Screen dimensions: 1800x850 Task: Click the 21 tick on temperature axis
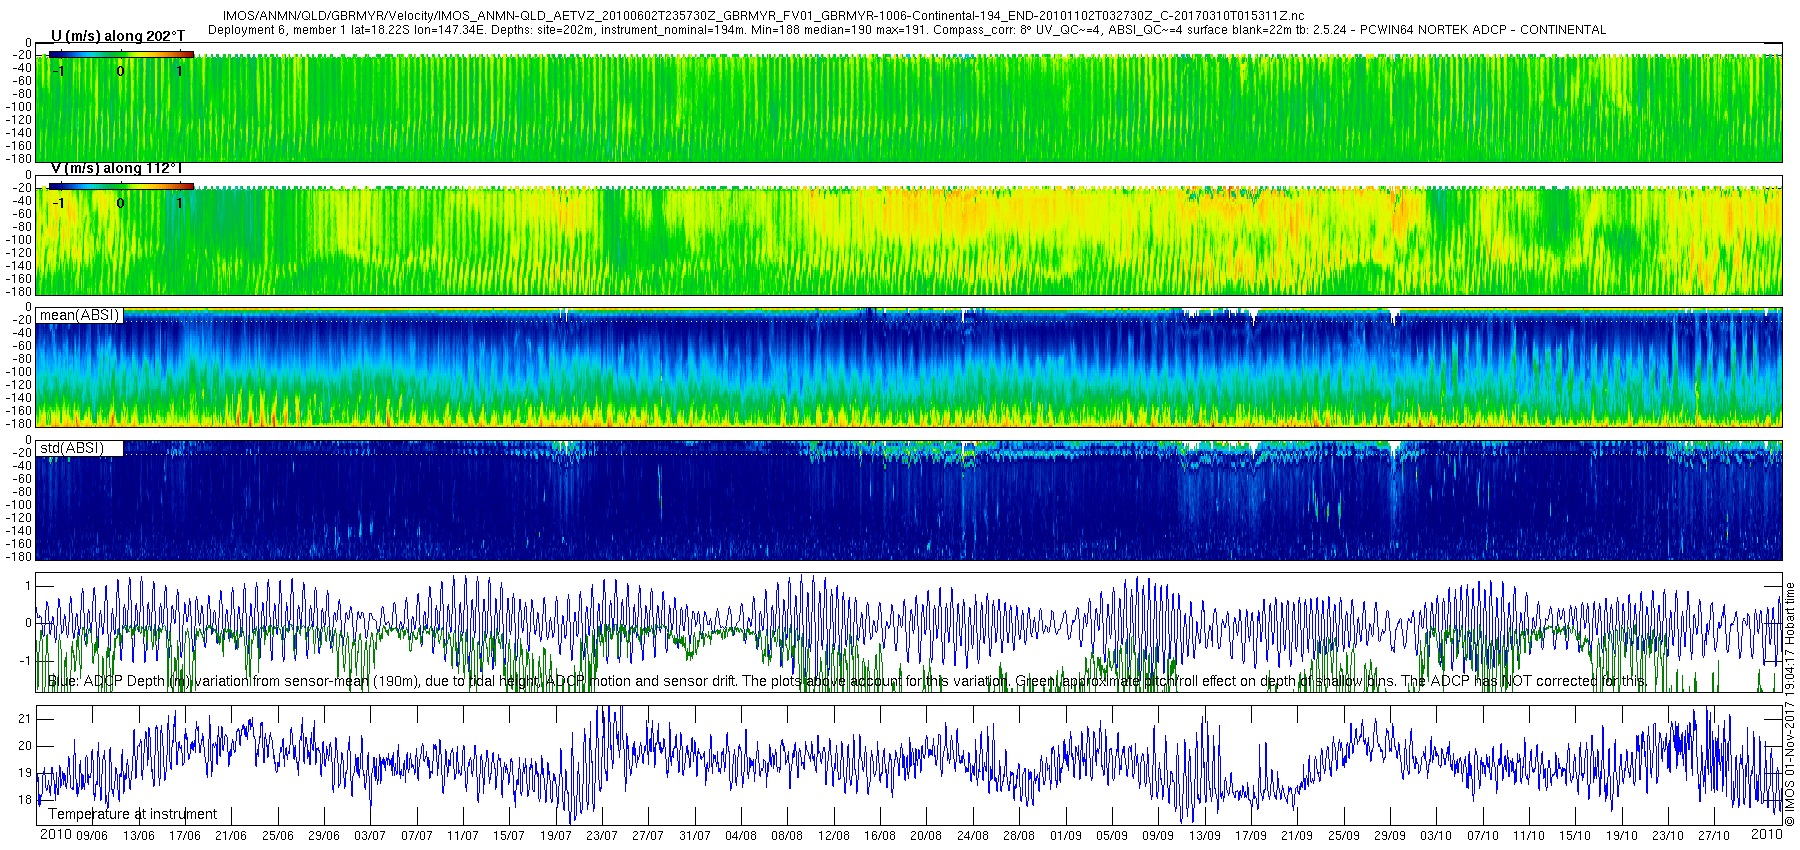tap(25, 719)
